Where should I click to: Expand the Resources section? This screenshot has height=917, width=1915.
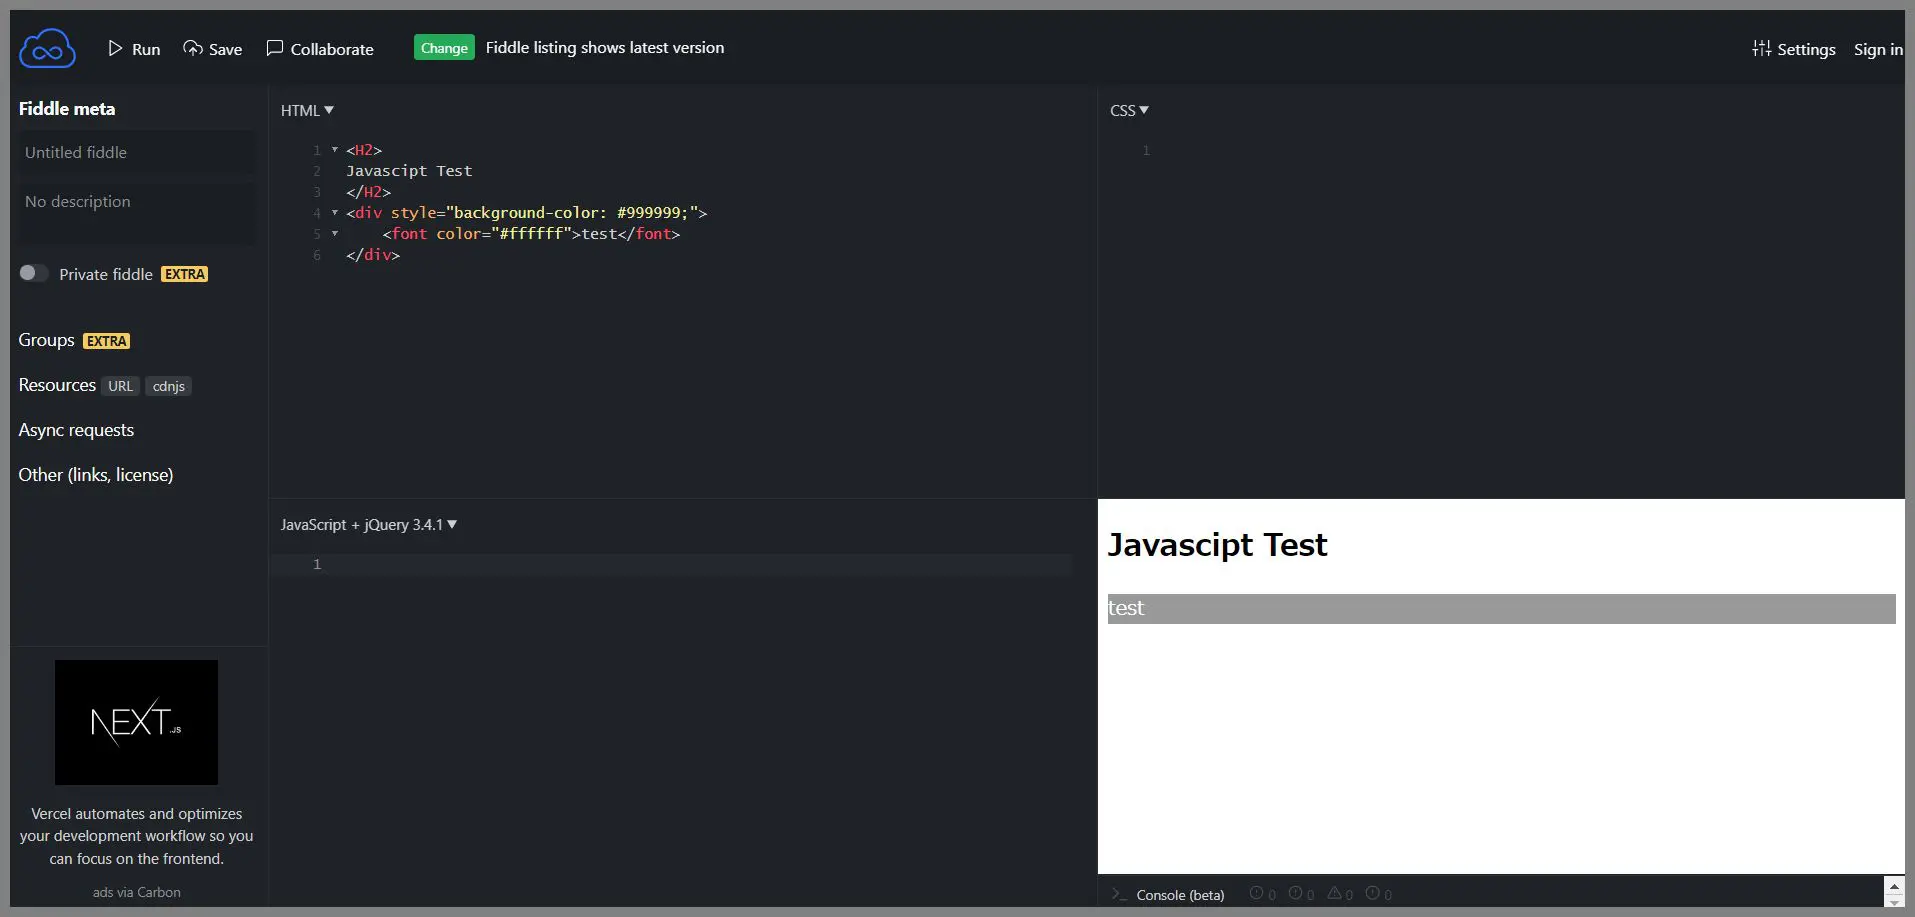[57, 385]
